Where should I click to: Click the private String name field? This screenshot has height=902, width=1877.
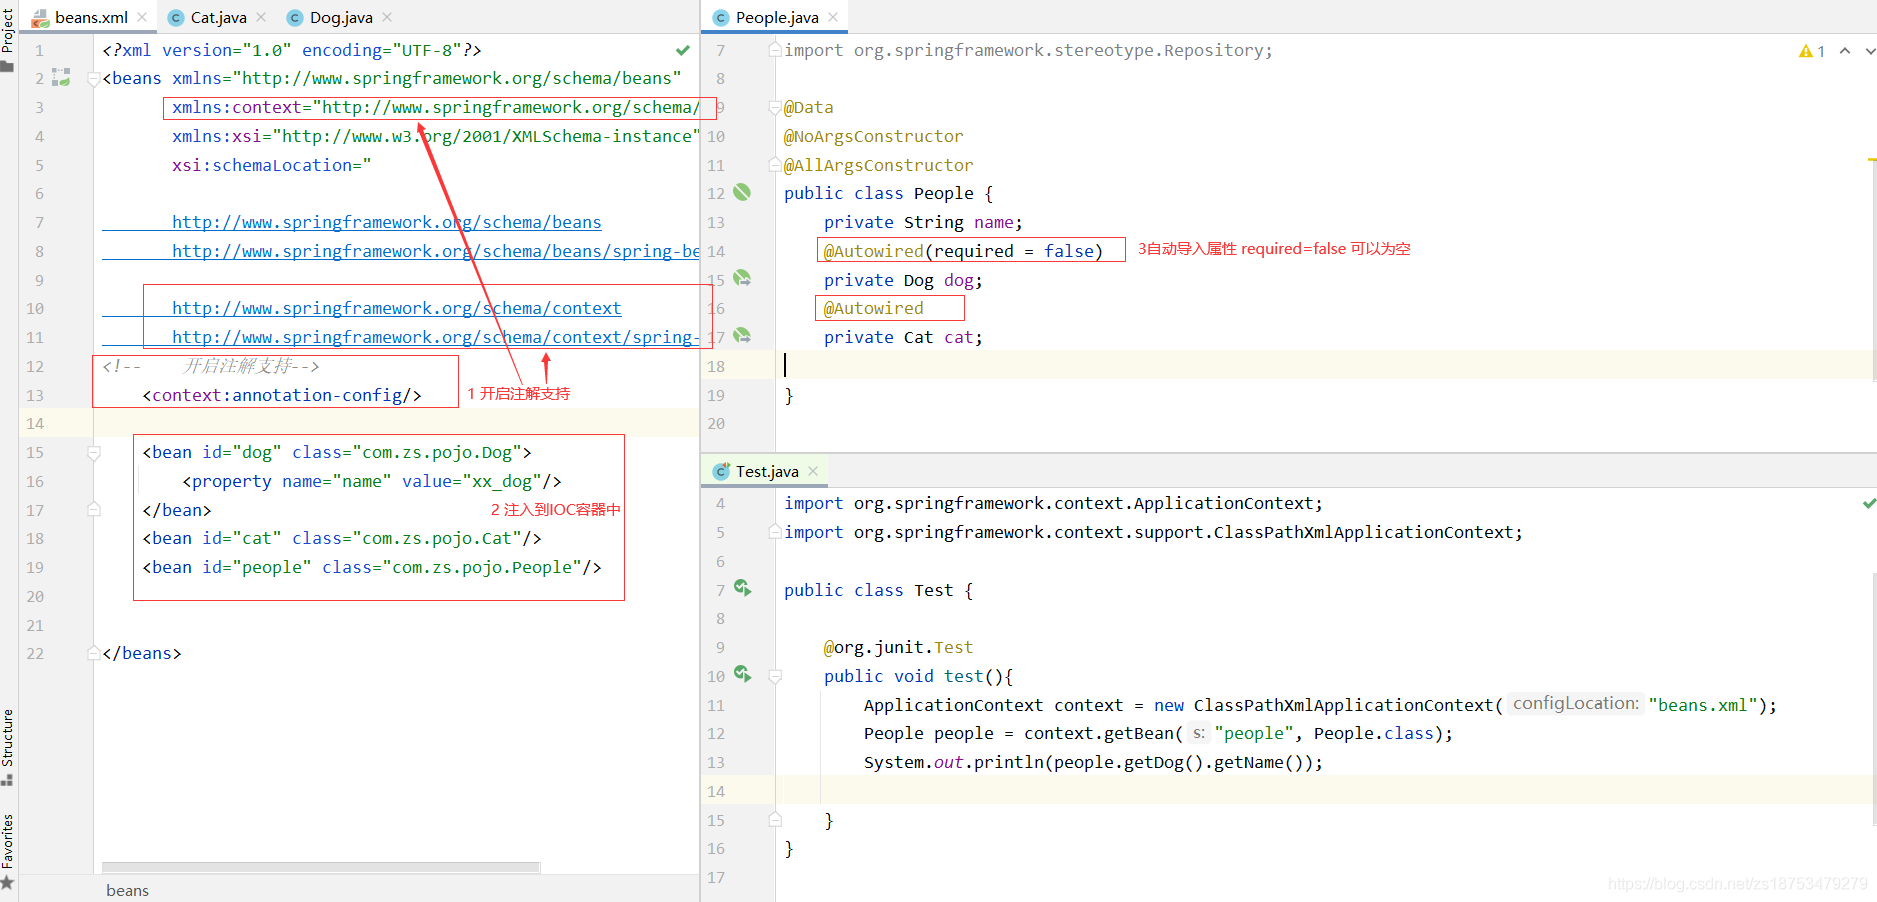click(x=923, y=222)
